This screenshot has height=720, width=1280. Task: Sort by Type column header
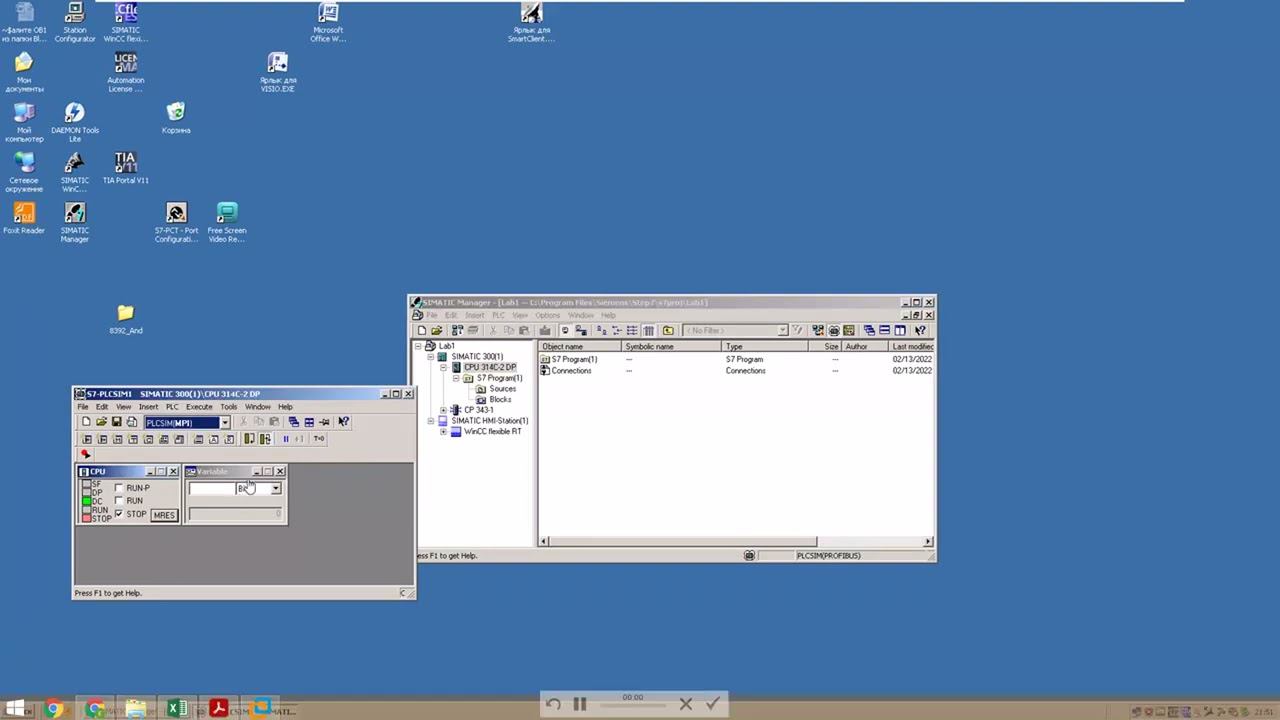click(x=765, y=347)
